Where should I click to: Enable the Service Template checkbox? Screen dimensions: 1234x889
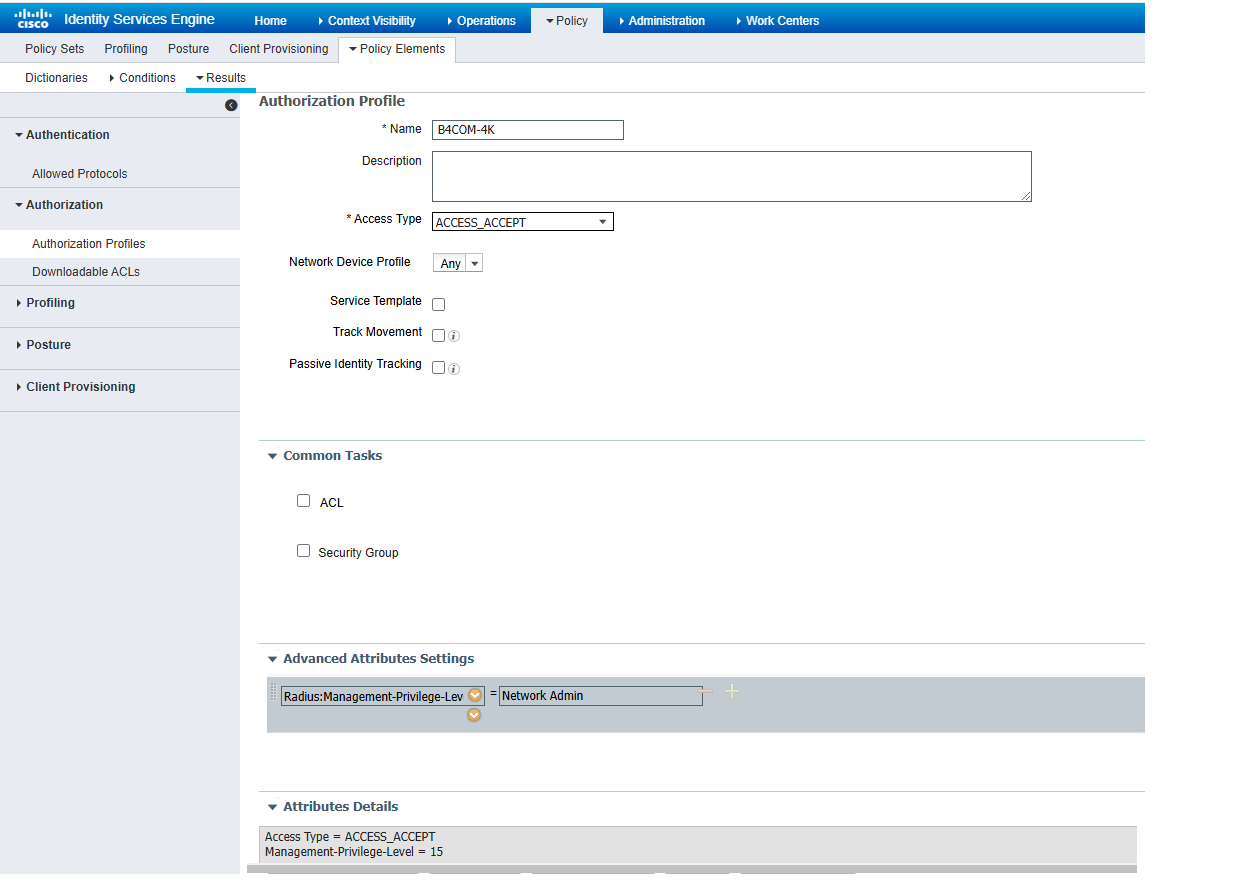[438, 304]
